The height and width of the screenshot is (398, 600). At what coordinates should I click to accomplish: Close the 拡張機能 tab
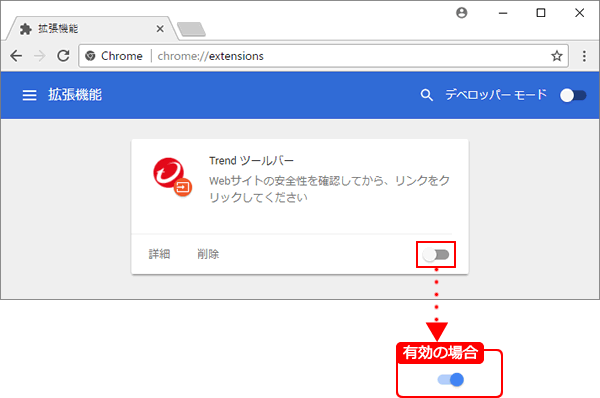pyautogui.click(x=160, y=29)
